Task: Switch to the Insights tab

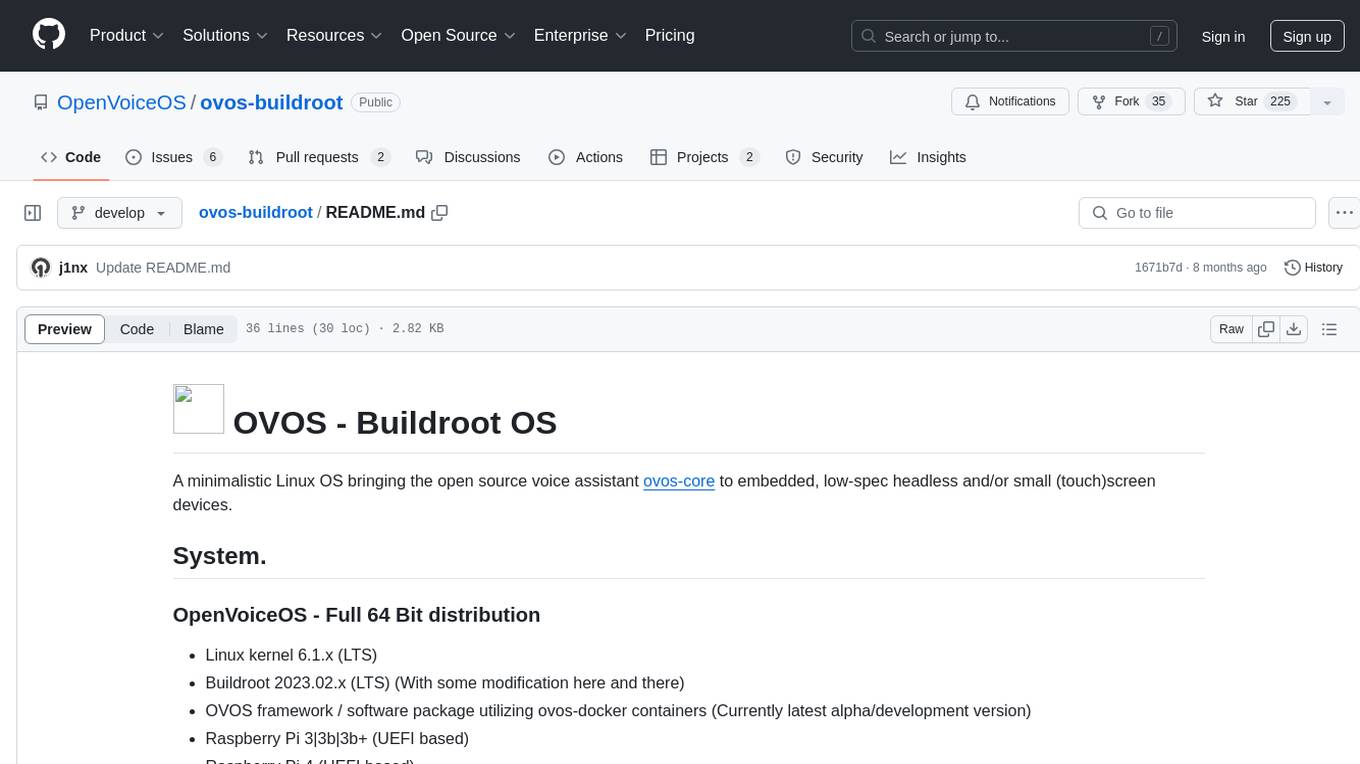Action: pos(928,157)
